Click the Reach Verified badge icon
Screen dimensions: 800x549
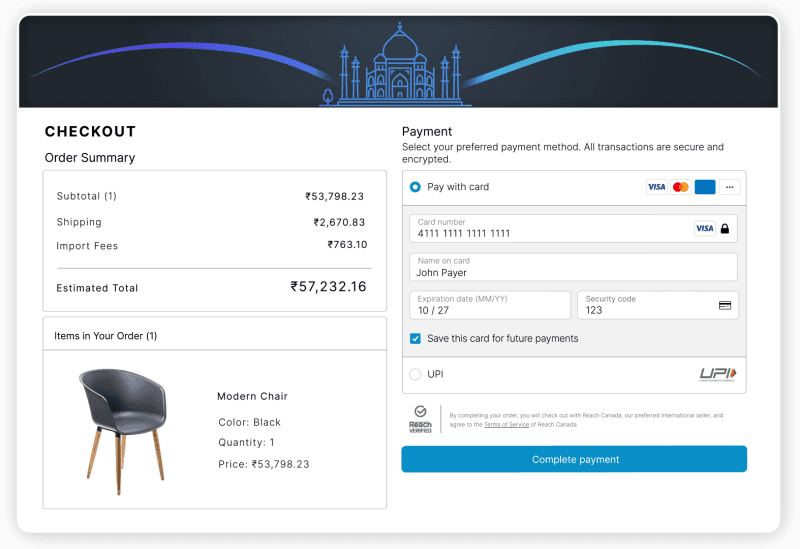coord(420,418)
